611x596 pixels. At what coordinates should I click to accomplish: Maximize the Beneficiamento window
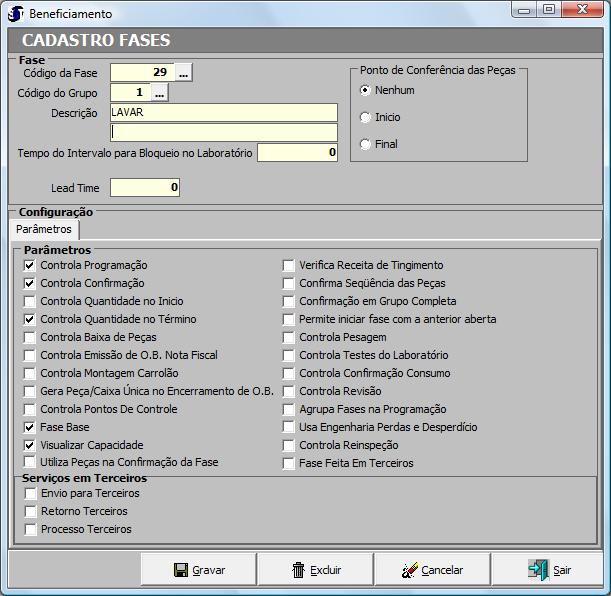549,9
